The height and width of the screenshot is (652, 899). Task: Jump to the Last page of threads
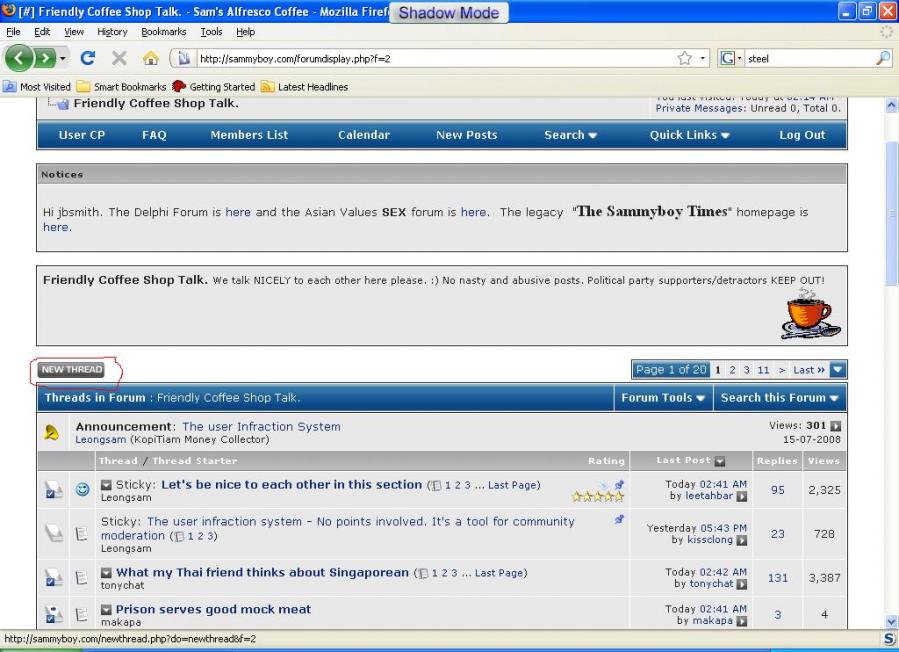pyautogui.click(x=809, y=370)
